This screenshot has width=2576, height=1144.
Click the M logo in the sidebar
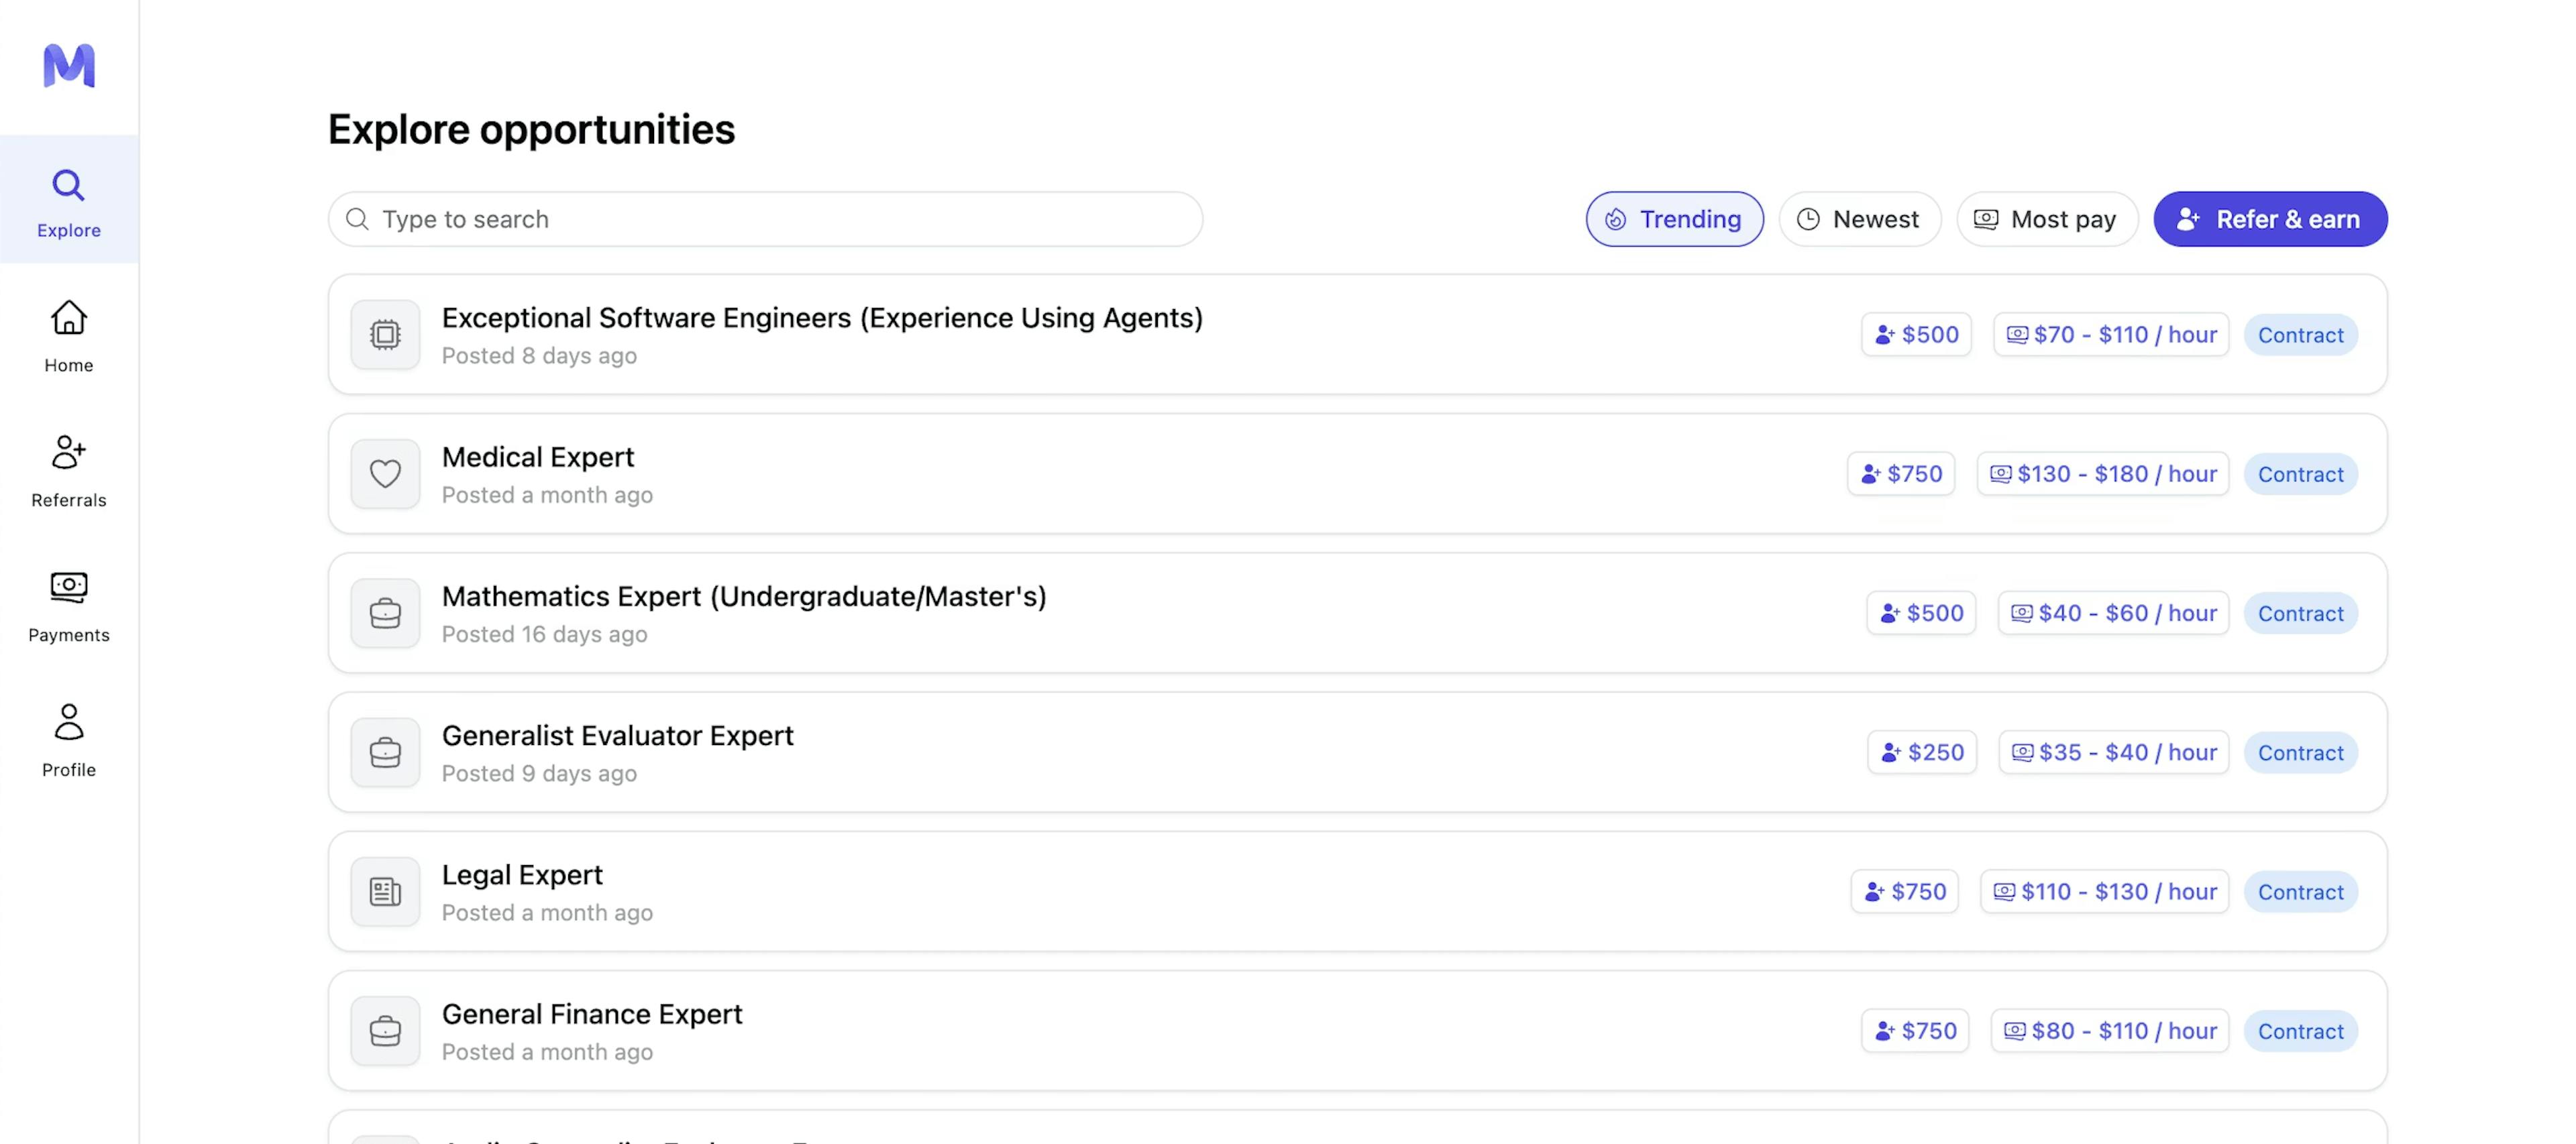click(x=69, y=66)
